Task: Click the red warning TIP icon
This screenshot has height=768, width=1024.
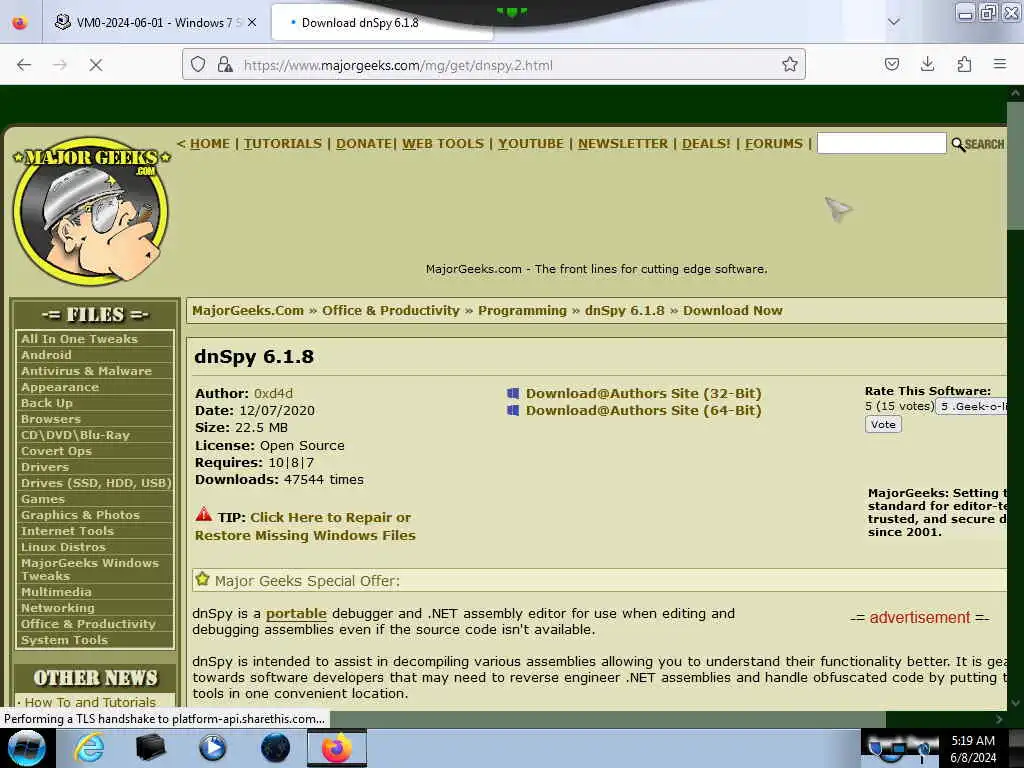Action: 204,515
